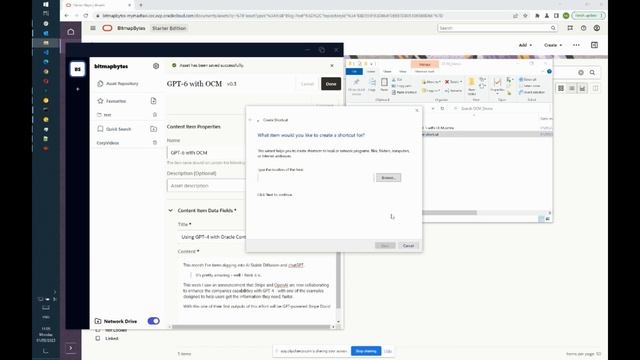Click the Oracle logo in header
The image size is (640, 360).
(x=107, y=28)
